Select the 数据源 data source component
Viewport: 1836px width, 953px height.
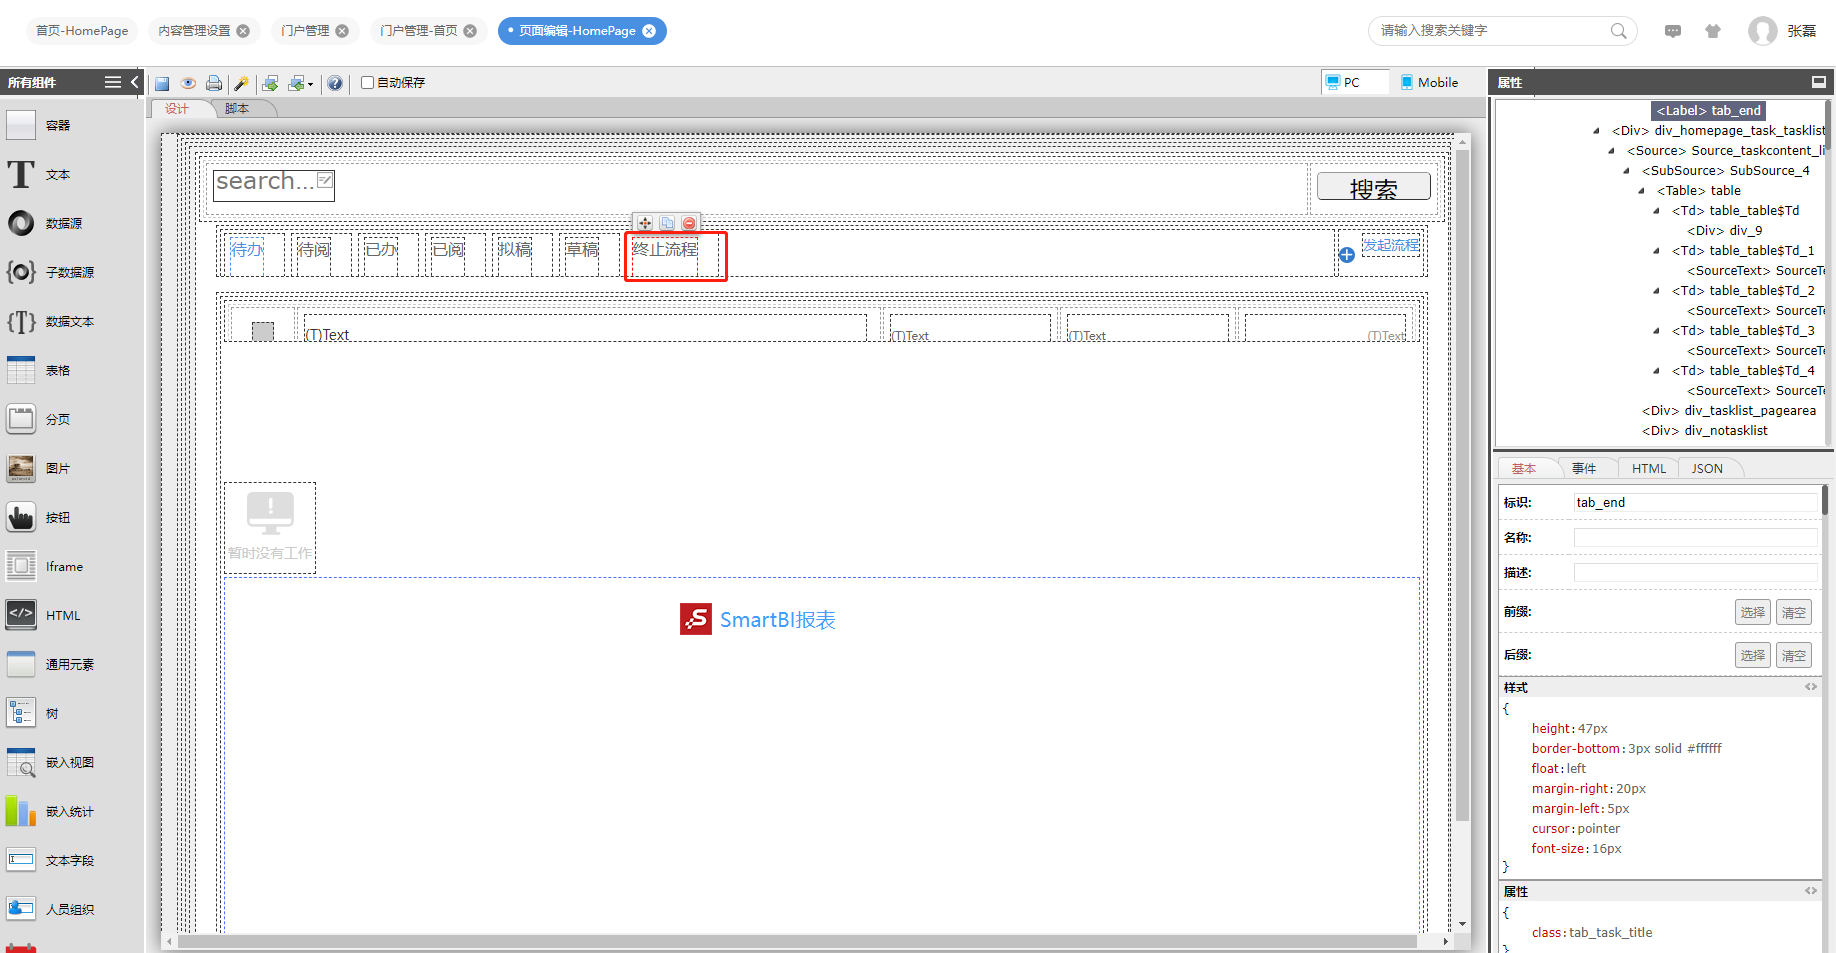point(45,223)
